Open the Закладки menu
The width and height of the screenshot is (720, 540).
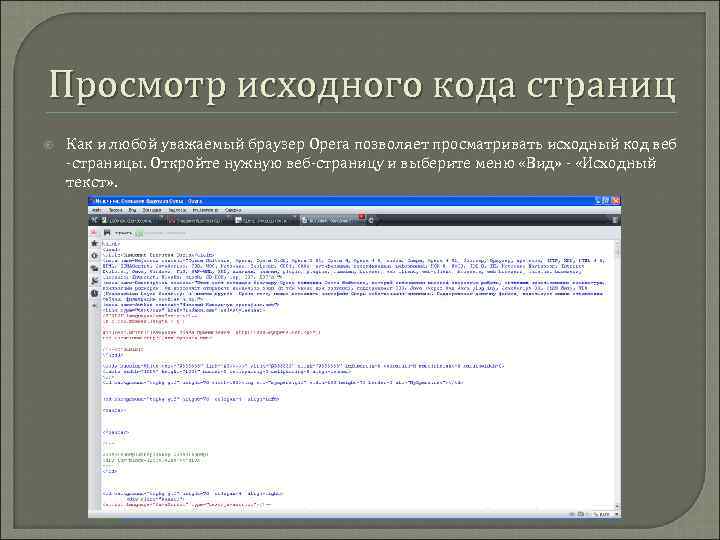(152, 210)
